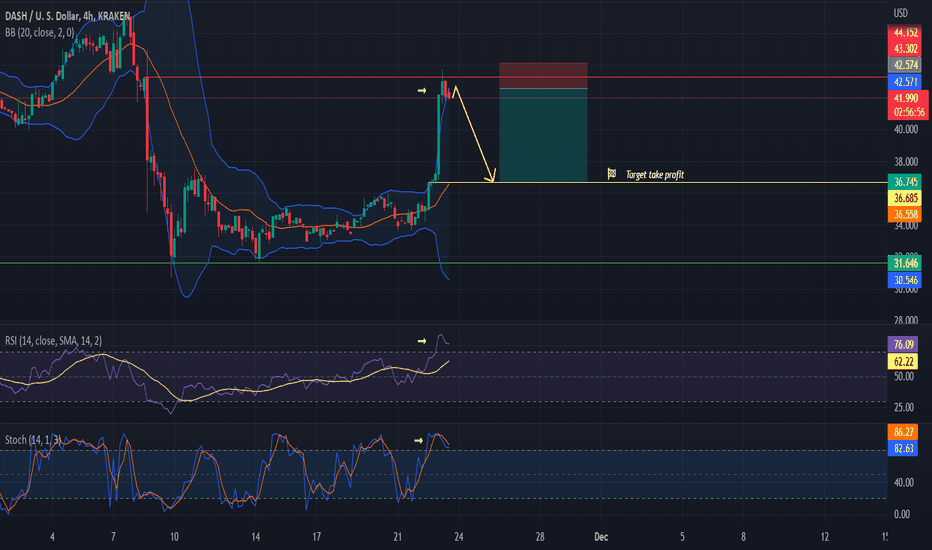Click the small arrow marker in the RSI pane
The height and width of the screenshot is (550, 932).
[421, 341]
